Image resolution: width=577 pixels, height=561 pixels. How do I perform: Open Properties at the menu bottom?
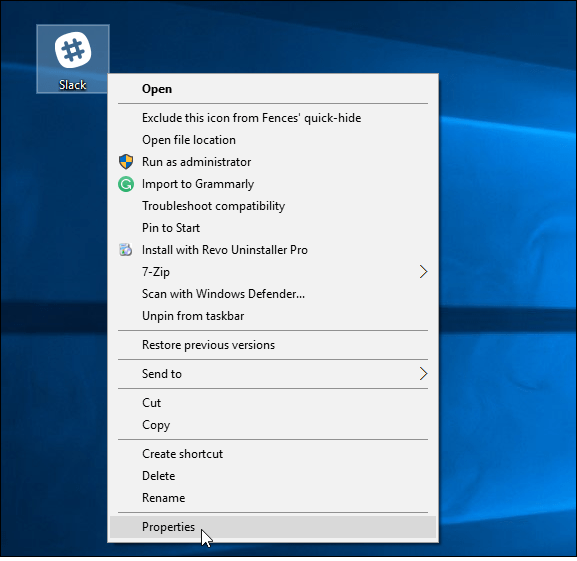click(273, 527)
